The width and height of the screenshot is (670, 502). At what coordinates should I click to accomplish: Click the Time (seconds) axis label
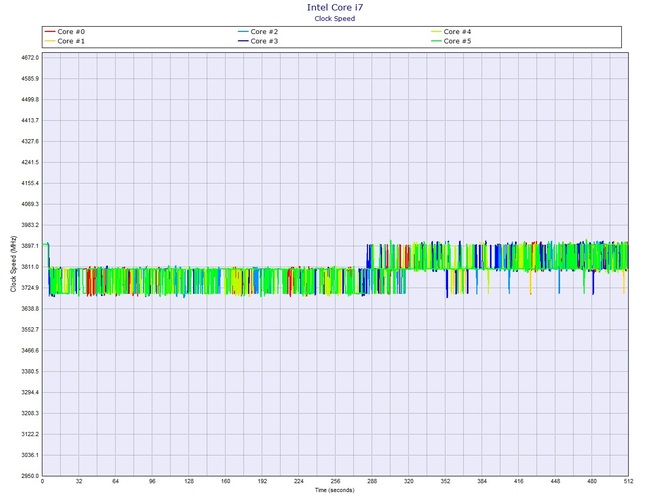click(x=335, y=490)
